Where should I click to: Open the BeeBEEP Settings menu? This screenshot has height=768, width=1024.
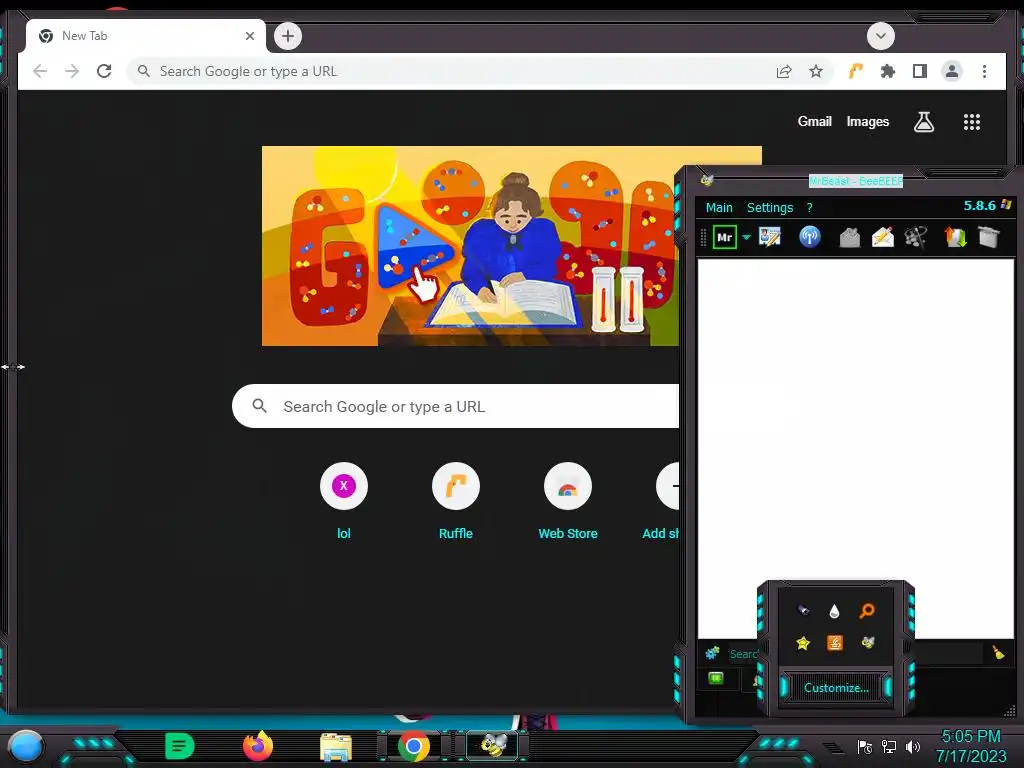click(x=770, y=208)
